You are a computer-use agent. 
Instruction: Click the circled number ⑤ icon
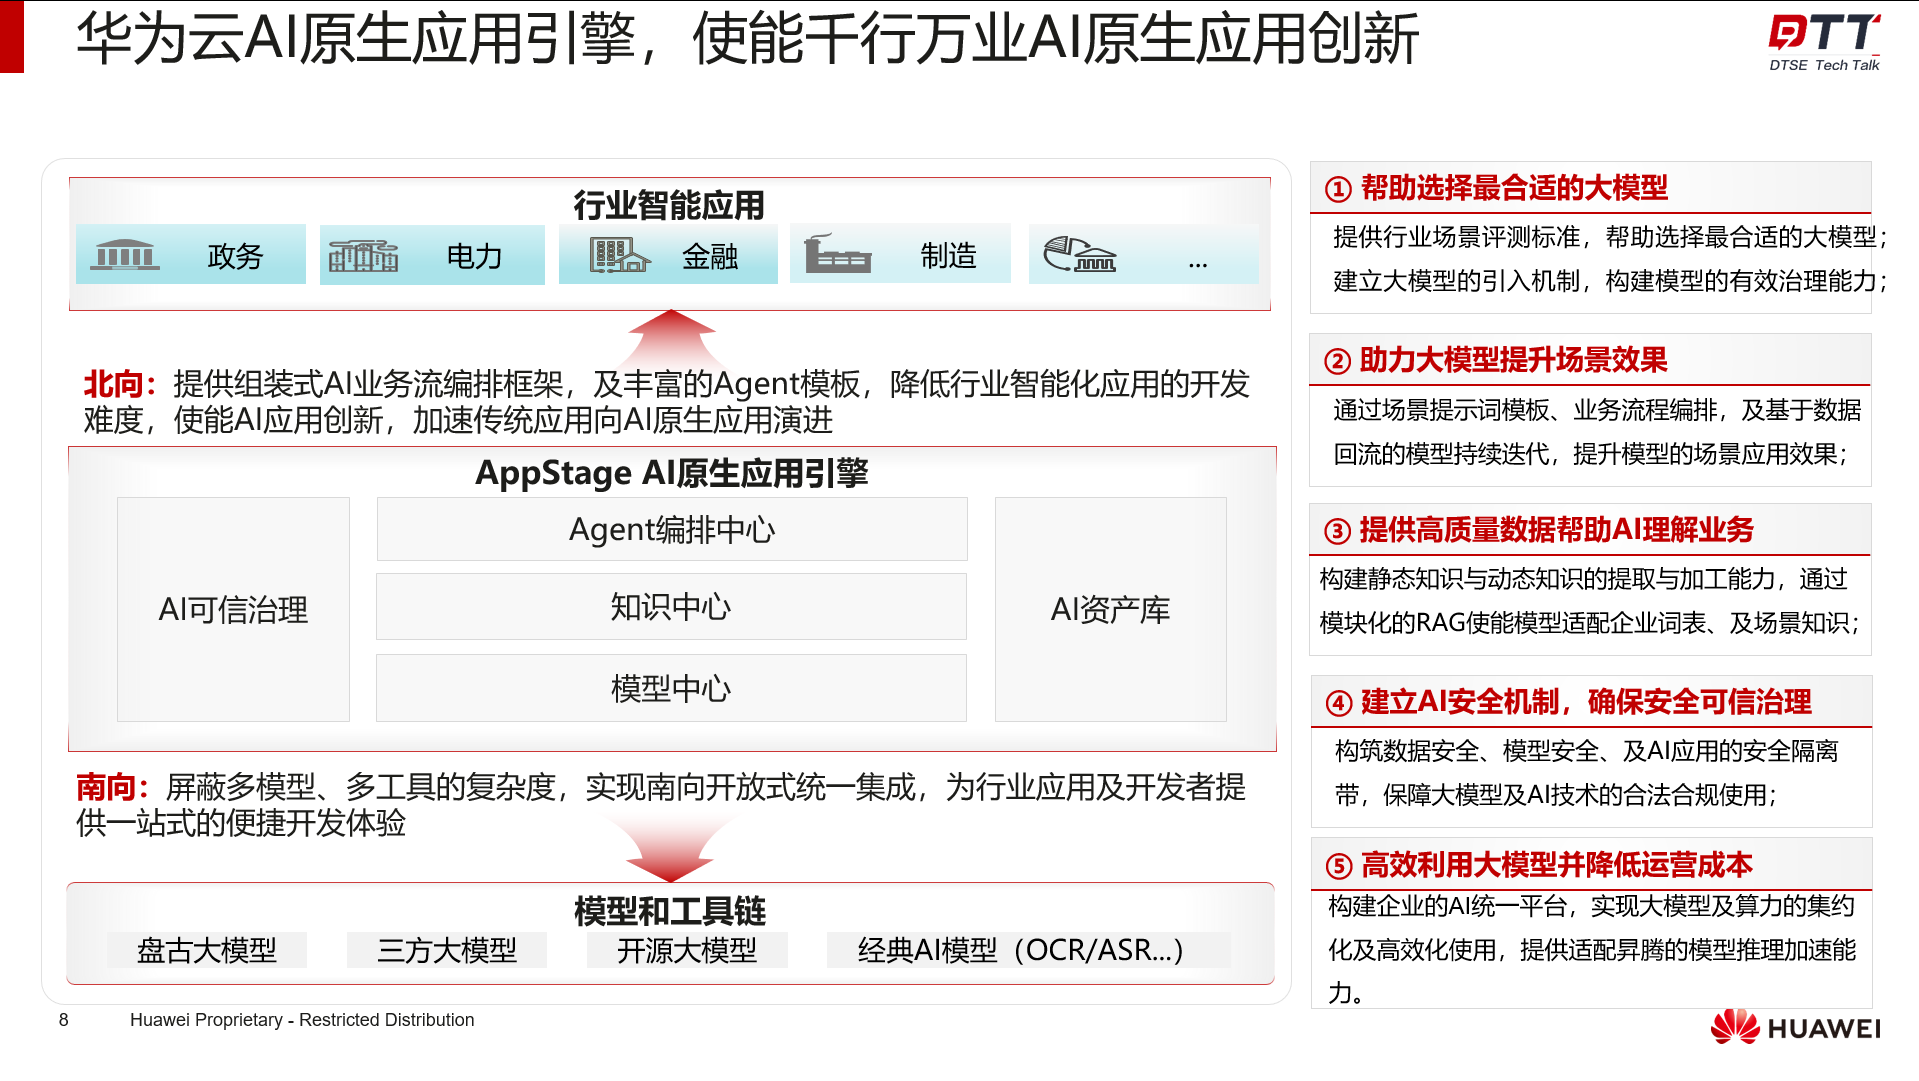[1339, 866]
